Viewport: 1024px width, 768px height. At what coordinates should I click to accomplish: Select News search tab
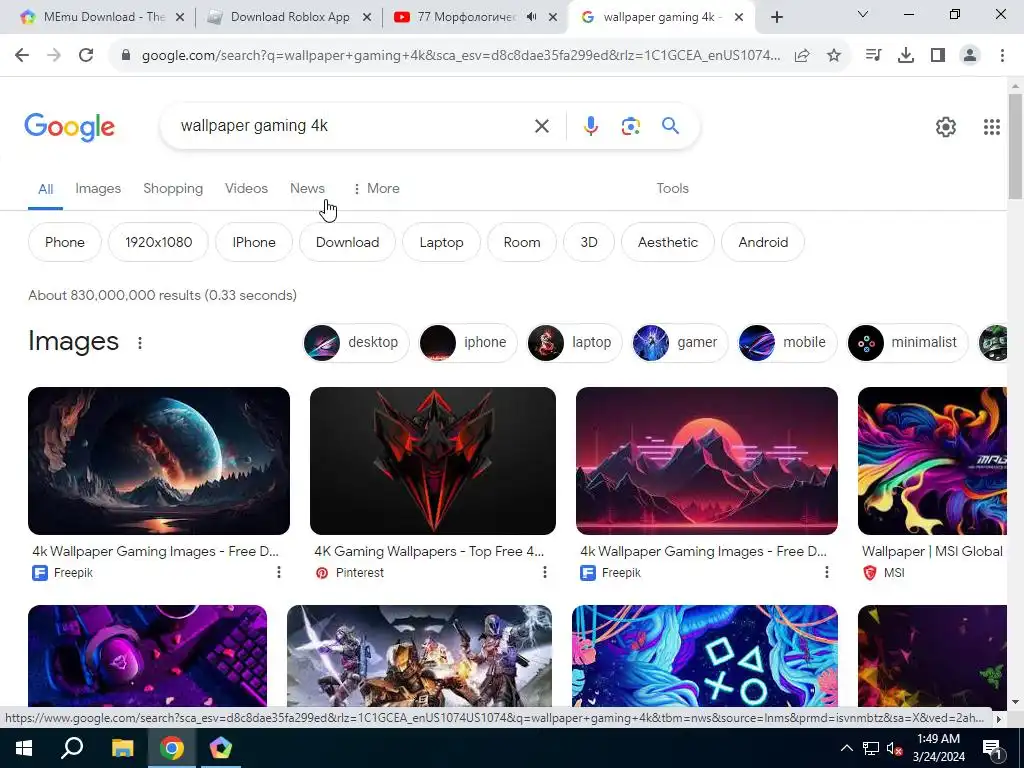coord(307,189)
